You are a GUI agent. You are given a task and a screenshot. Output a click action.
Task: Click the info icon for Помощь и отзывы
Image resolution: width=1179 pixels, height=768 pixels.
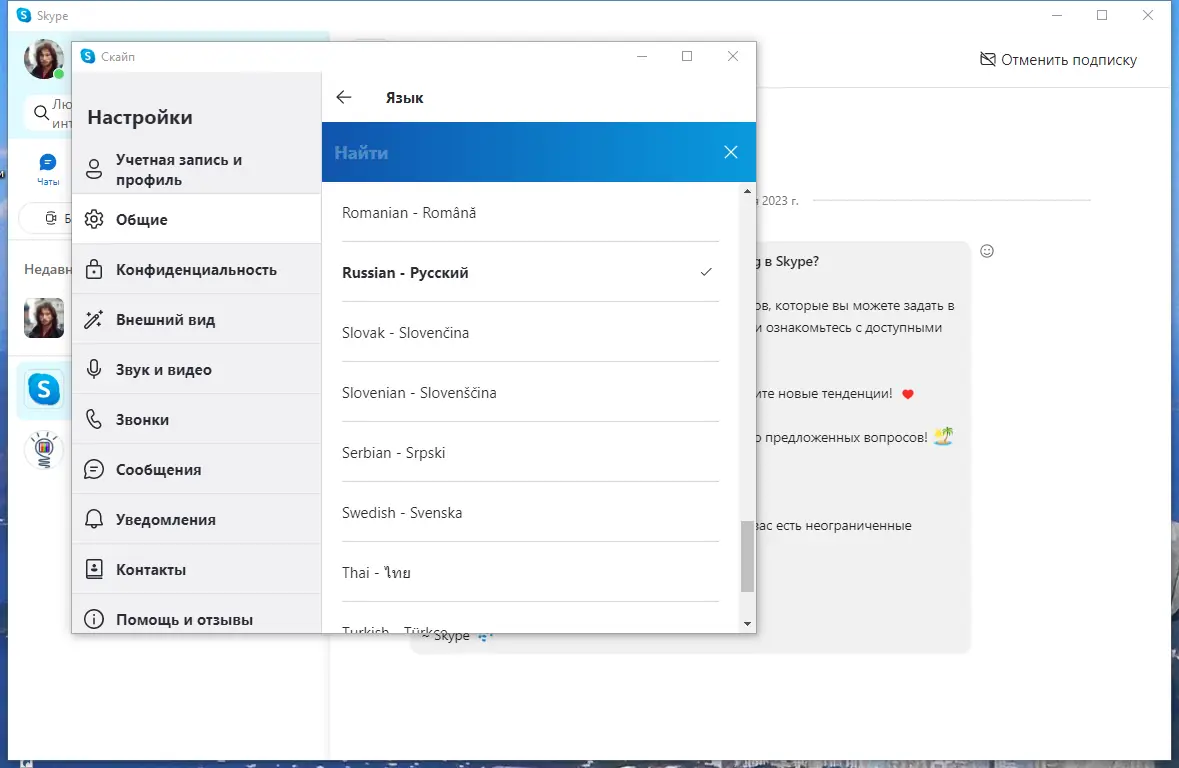point(94,619)
